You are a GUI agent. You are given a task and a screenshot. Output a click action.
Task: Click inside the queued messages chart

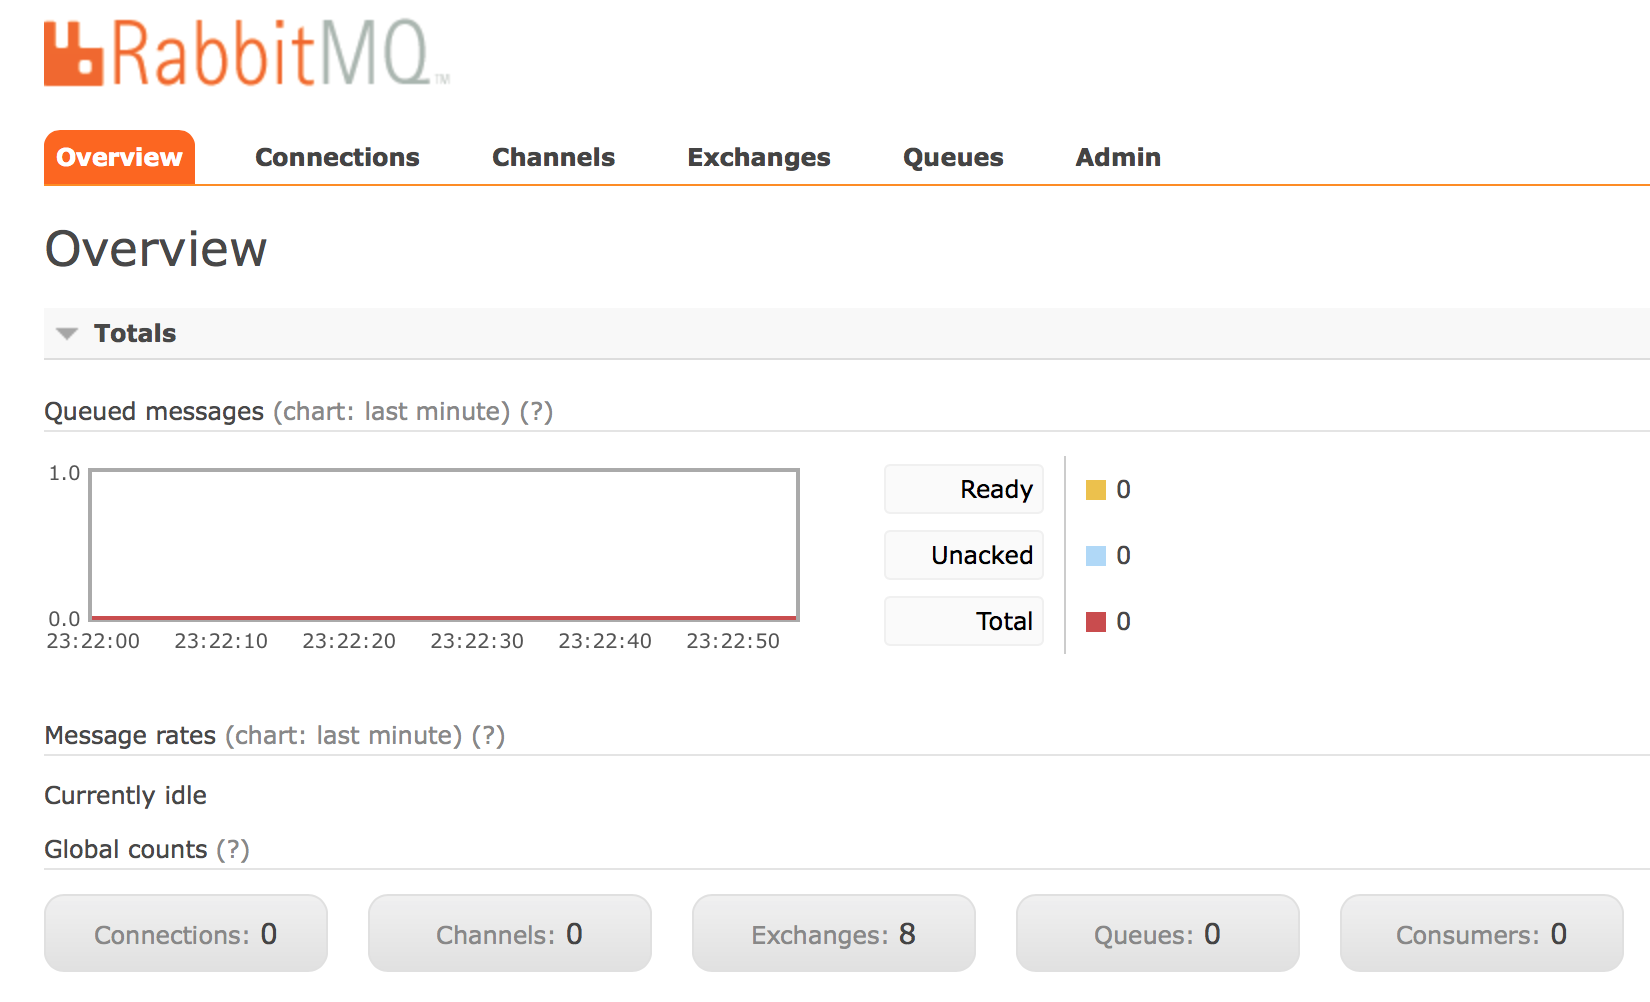pos(444,545)
